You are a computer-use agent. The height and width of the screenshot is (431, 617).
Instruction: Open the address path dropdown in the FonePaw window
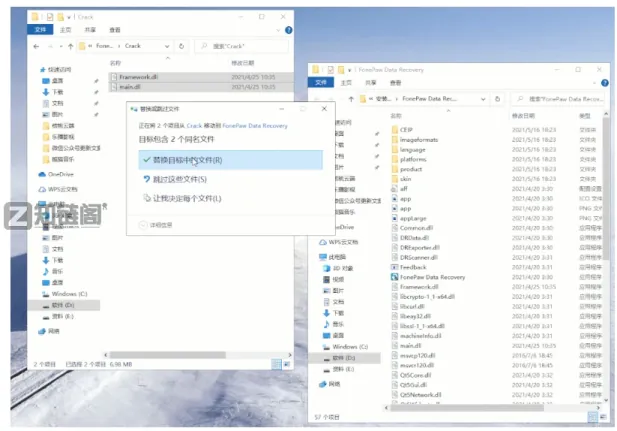click(x=483, y=99)
